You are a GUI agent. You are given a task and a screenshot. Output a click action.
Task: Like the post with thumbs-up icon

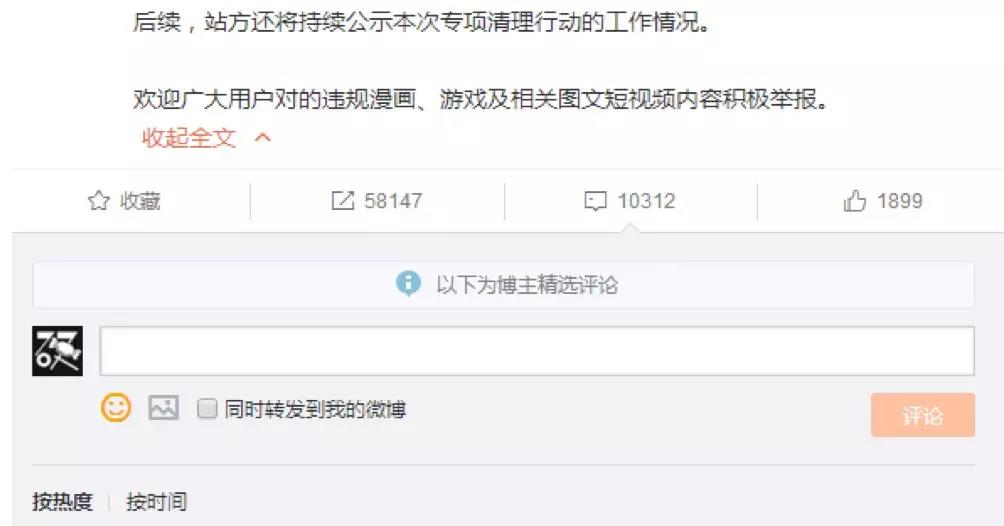854,201
